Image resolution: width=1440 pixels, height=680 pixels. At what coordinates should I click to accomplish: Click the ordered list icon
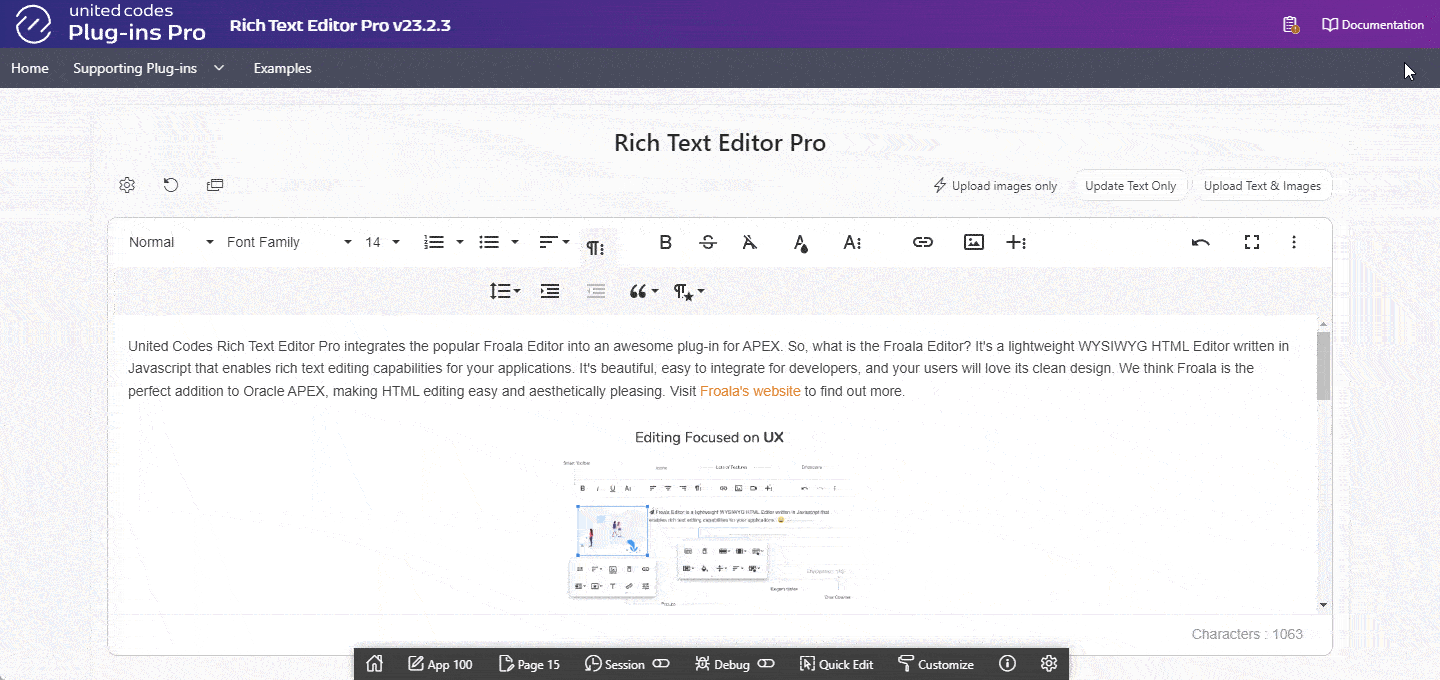(x=434, y=242)
